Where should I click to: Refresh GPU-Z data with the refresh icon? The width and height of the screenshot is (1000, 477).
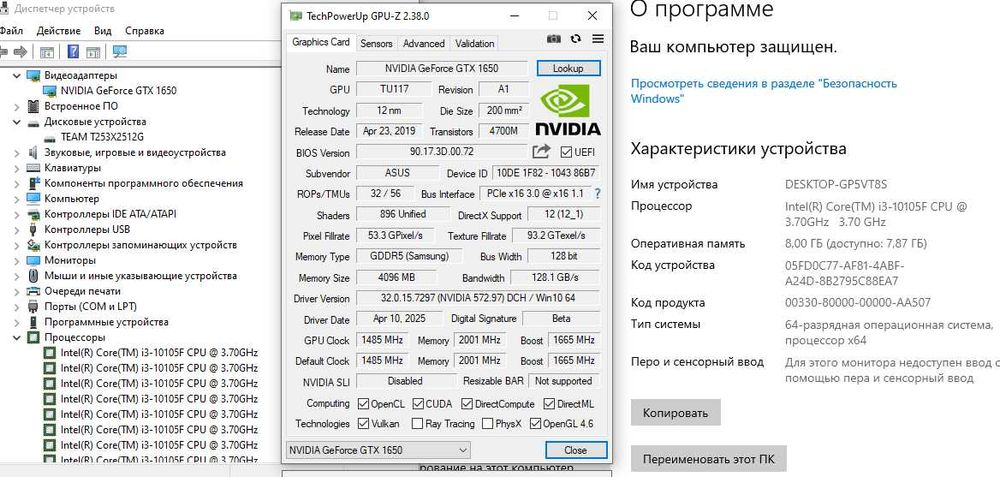576,39
